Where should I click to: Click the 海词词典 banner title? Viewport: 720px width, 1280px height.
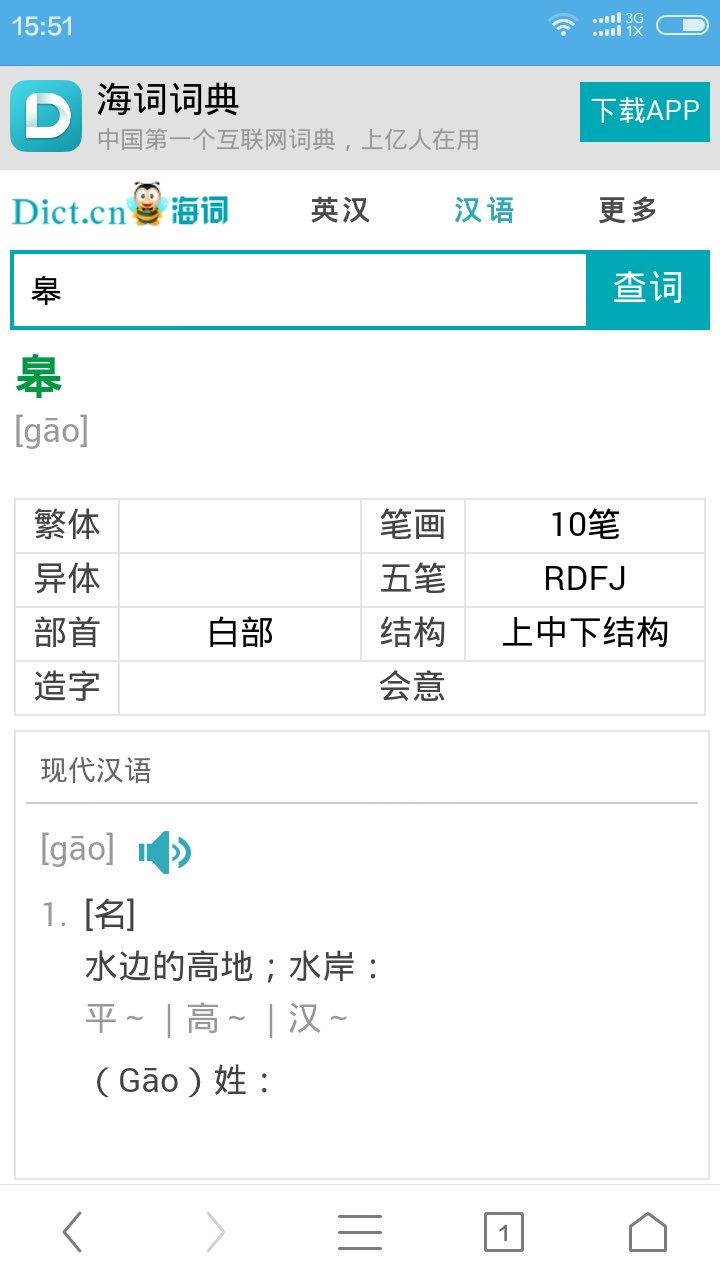[168, 100]
